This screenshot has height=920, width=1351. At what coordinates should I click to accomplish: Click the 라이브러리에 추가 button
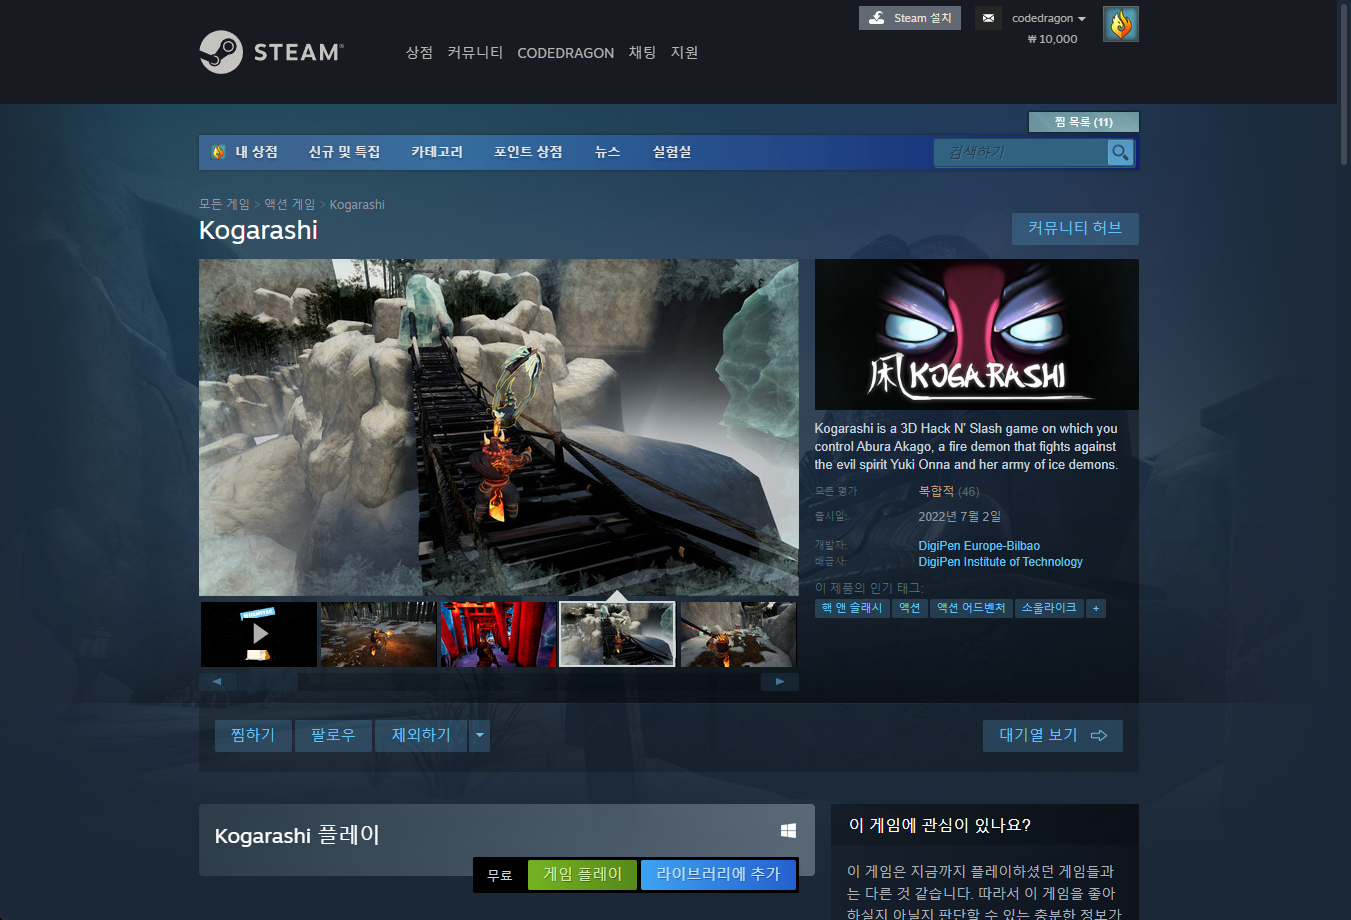point(718,874)
